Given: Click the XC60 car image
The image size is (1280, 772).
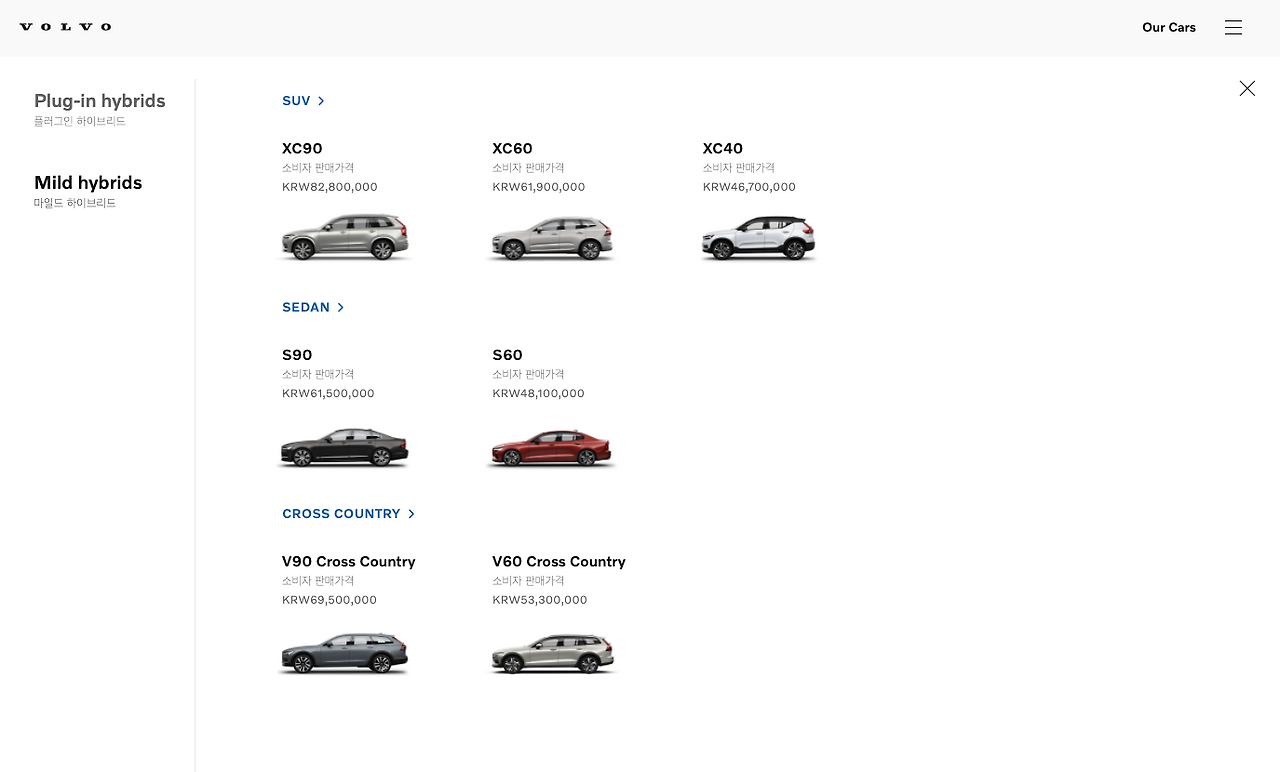Looking at the screenshot, I should click(x=552, y=238).
